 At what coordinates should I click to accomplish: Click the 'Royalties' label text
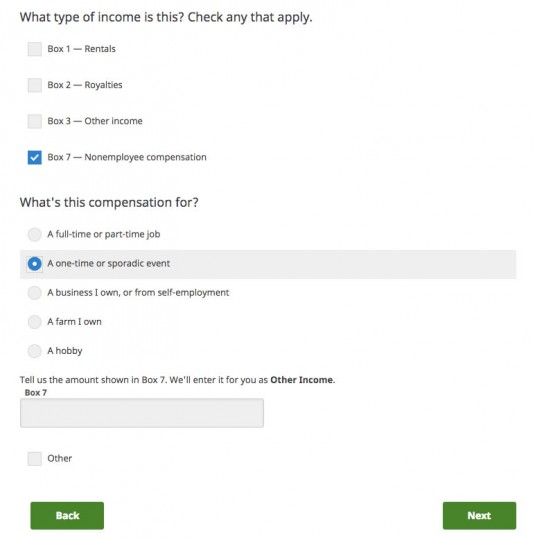pyautogui.click(x=103, y=85)
